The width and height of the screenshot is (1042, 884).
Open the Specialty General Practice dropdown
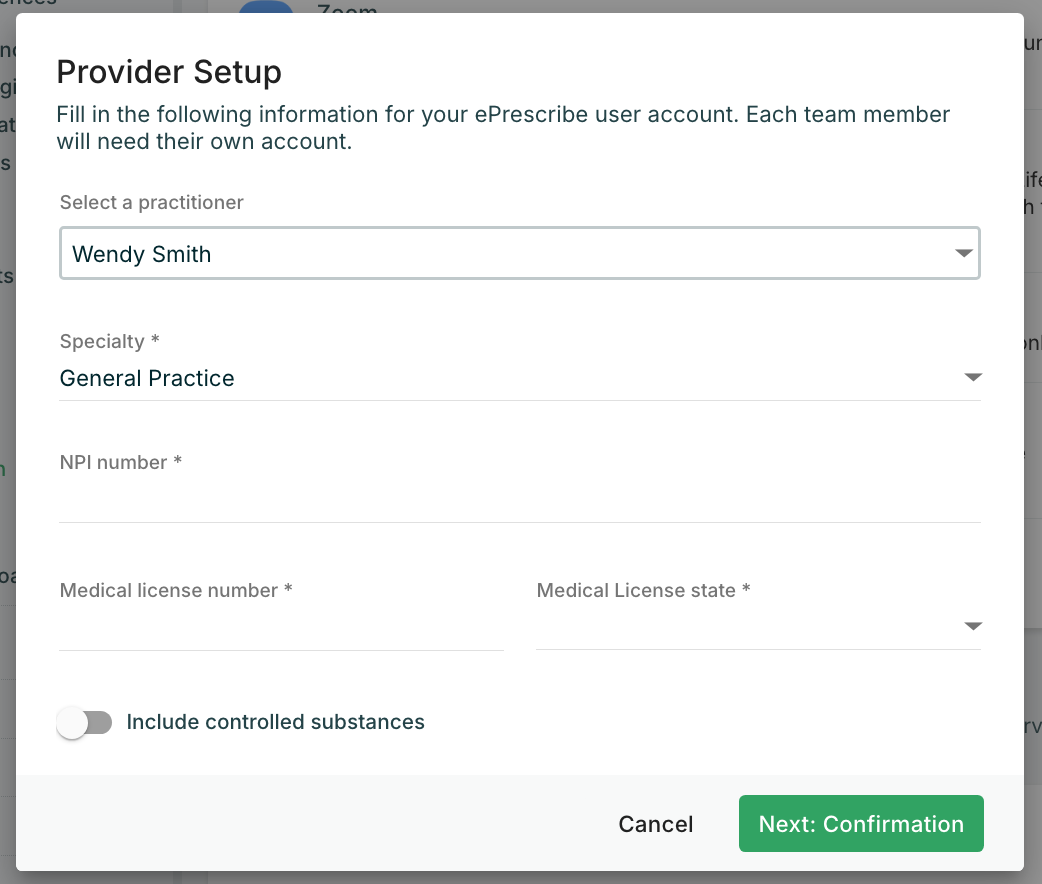(520, 378)
